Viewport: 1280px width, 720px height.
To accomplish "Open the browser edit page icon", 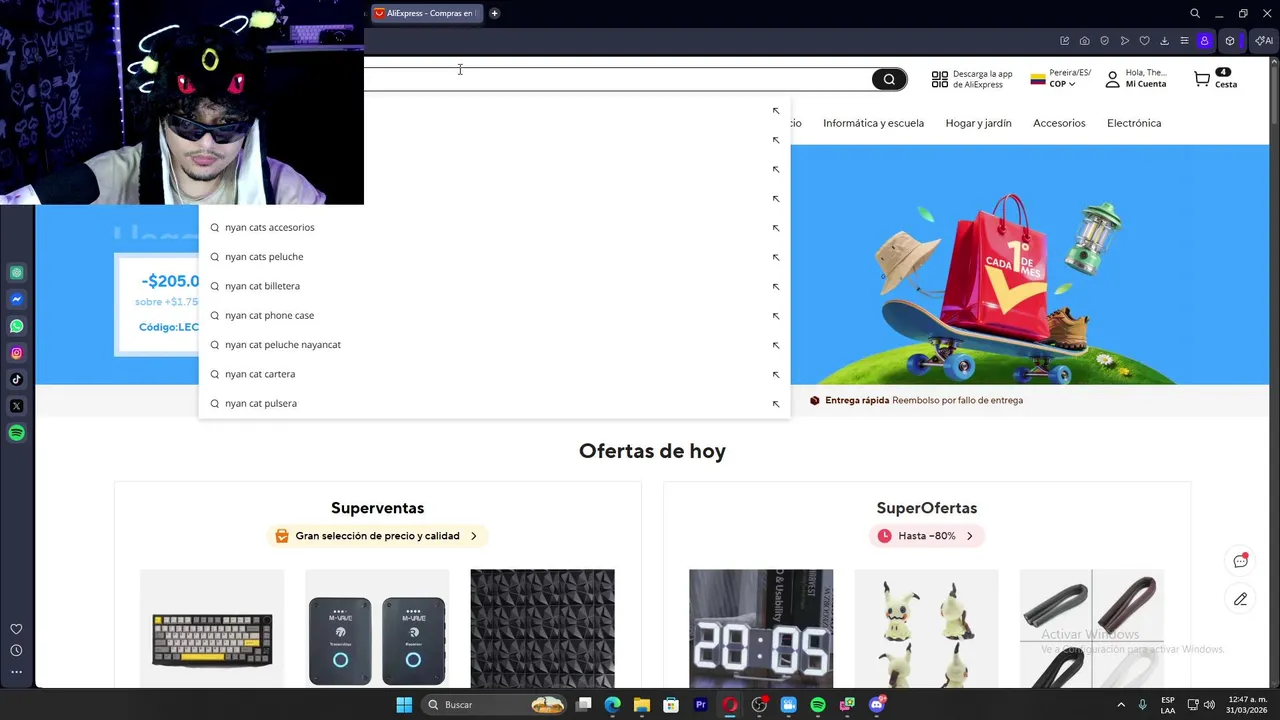I will coord(1064,41).
